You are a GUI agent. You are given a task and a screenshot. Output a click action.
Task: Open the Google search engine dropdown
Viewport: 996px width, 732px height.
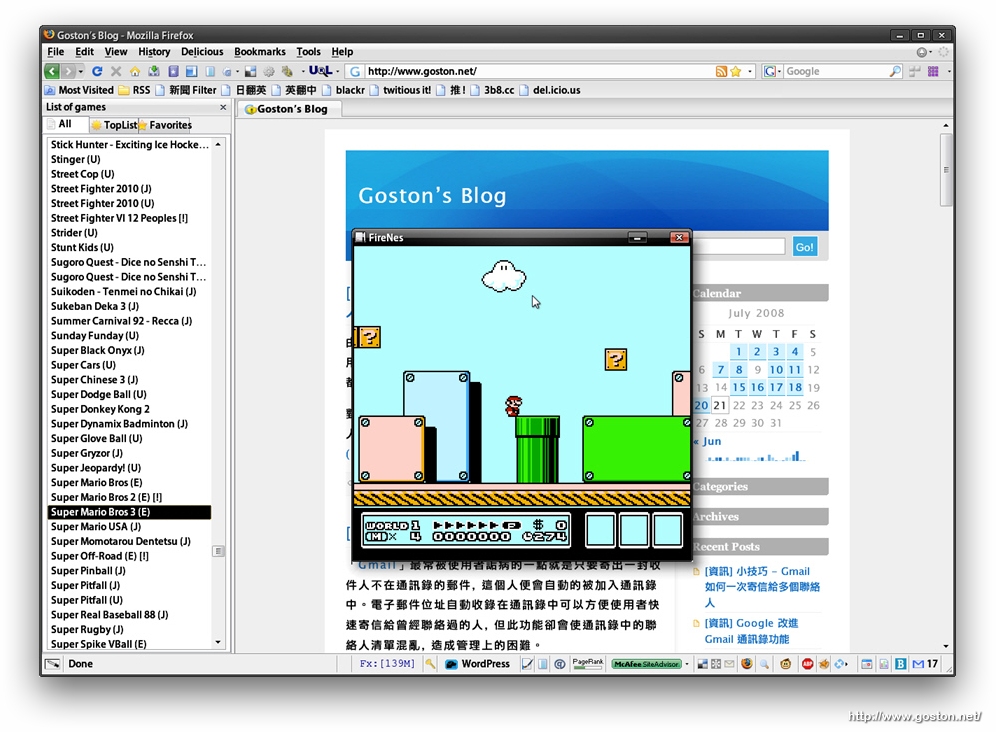point(773,71)
